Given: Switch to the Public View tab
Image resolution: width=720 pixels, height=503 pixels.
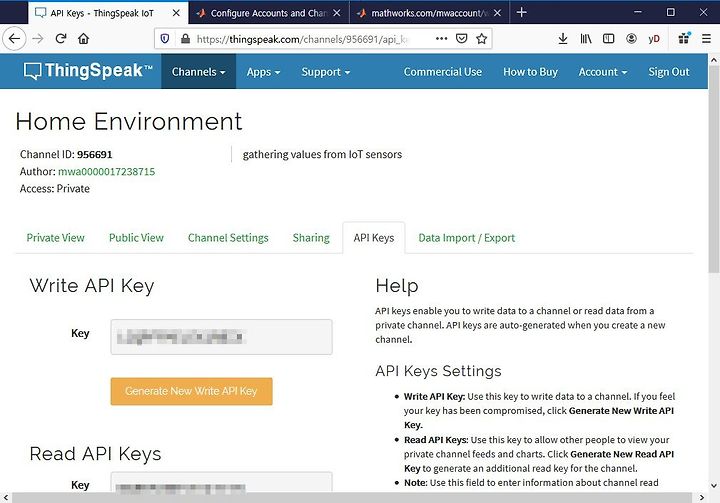Looking at the screenshot, I should click(136, 237).
